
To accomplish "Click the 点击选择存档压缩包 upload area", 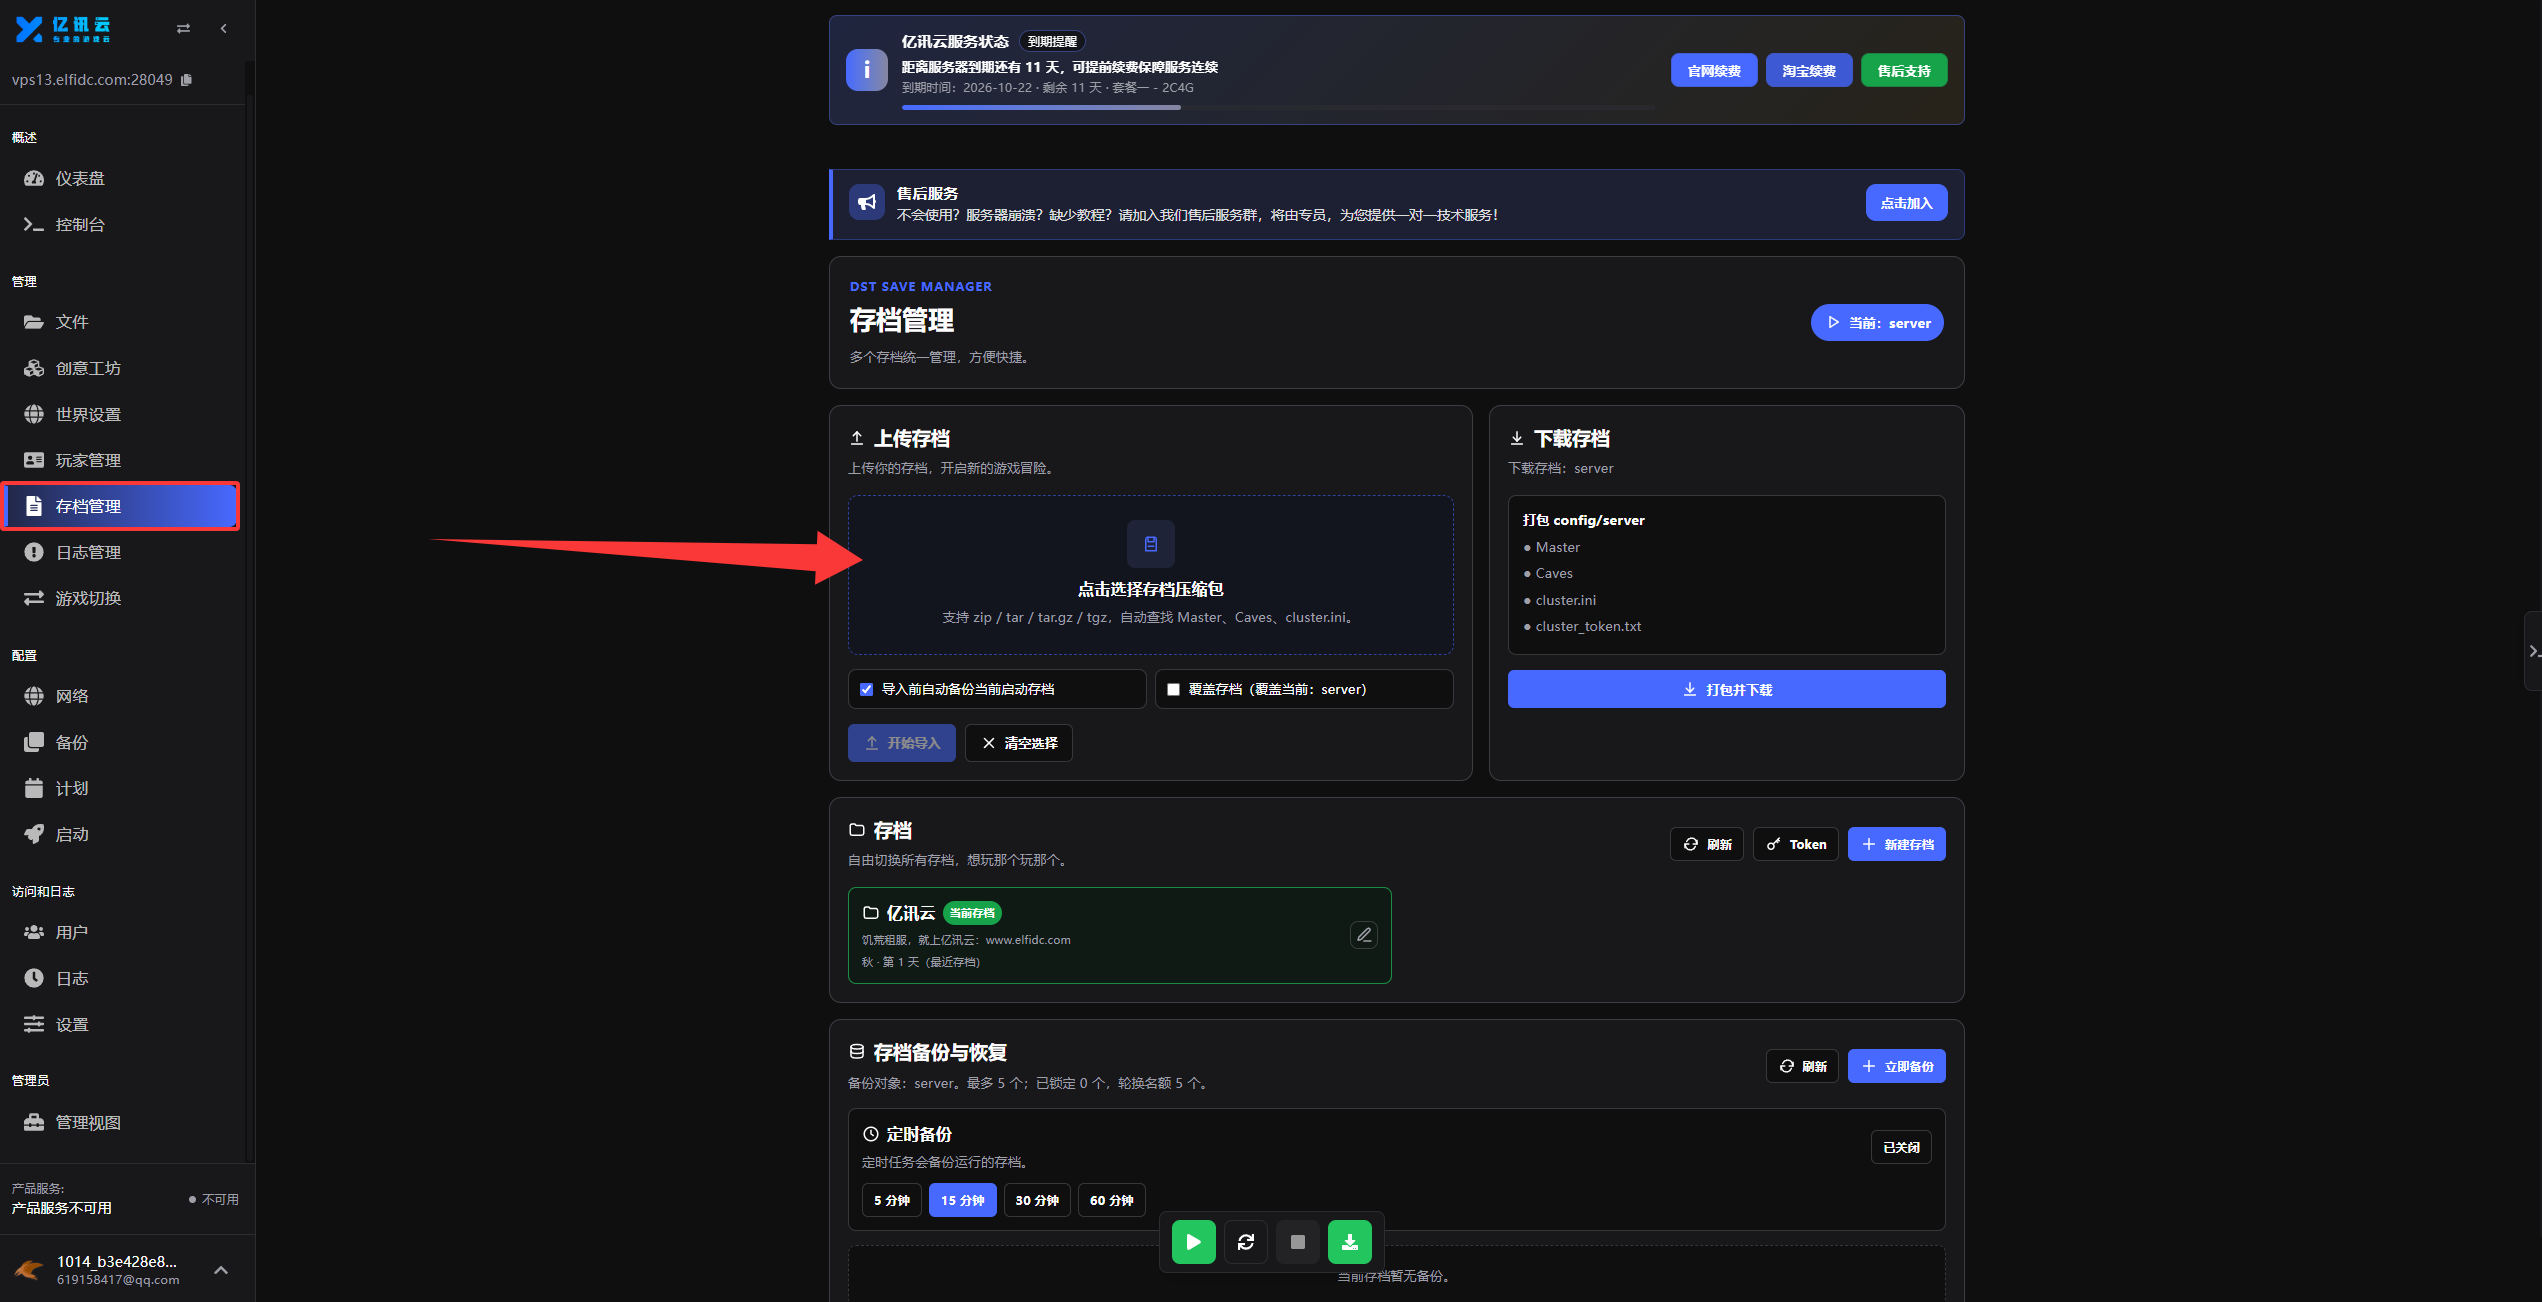I will 1150,575.
